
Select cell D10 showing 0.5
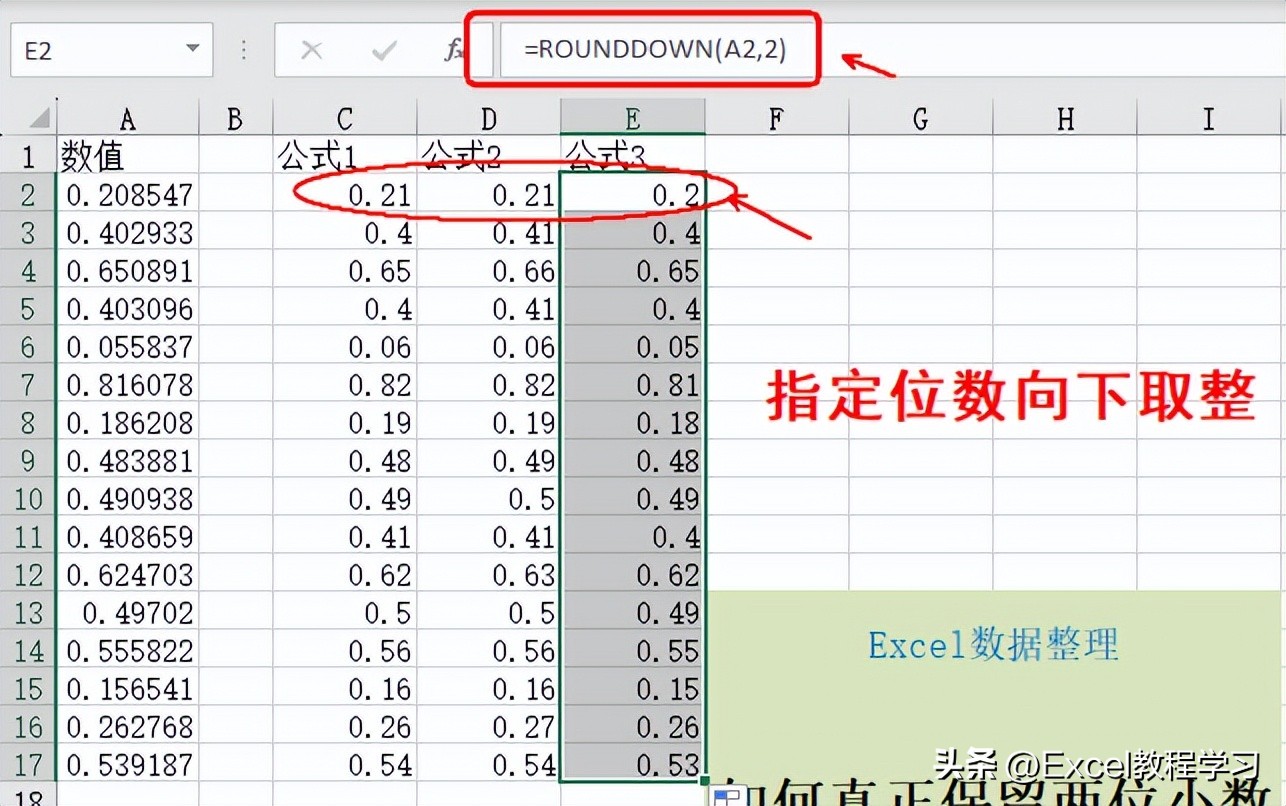click(x=488, y=498)
